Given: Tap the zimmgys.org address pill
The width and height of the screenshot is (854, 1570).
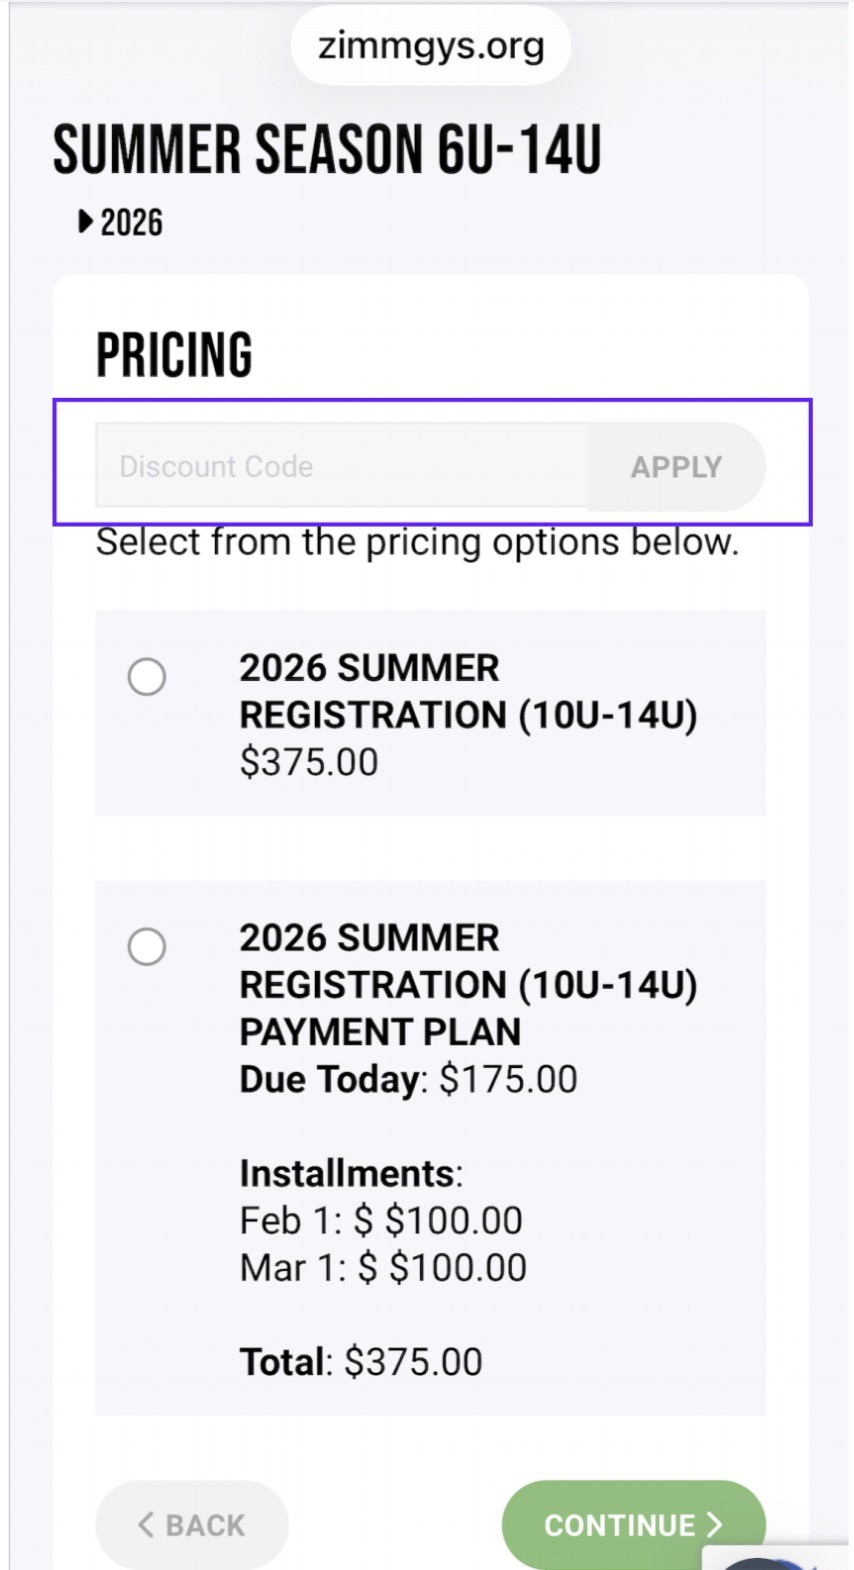Looking at the screenshot, I should pos(431,46).
